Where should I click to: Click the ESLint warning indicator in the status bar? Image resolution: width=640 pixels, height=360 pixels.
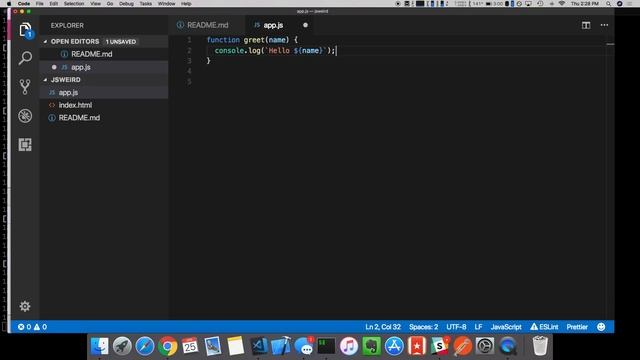pyautogui.click(x=544, y=327)
